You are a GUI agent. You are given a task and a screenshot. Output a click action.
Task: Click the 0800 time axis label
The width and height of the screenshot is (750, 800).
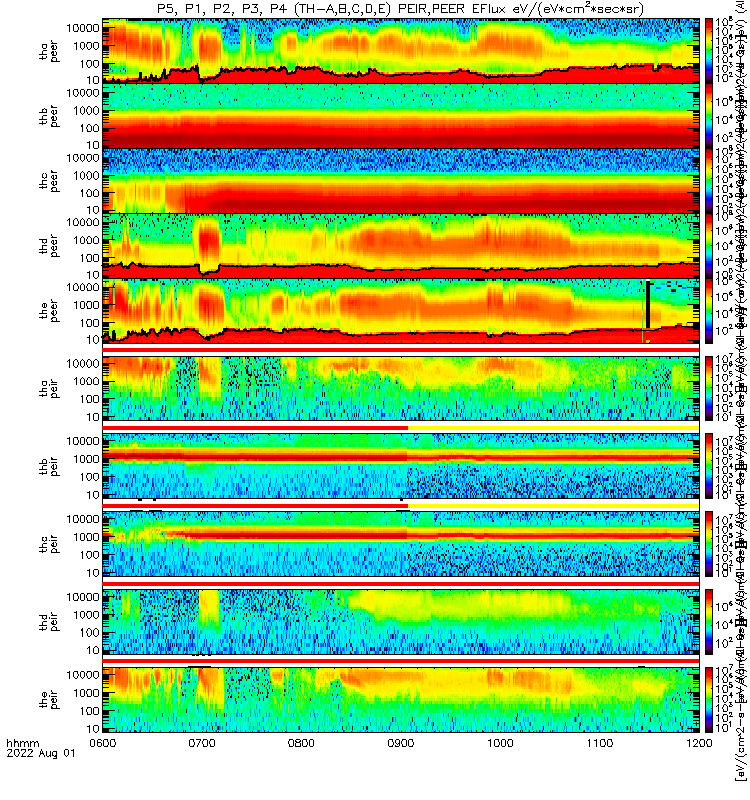point(302,742)
